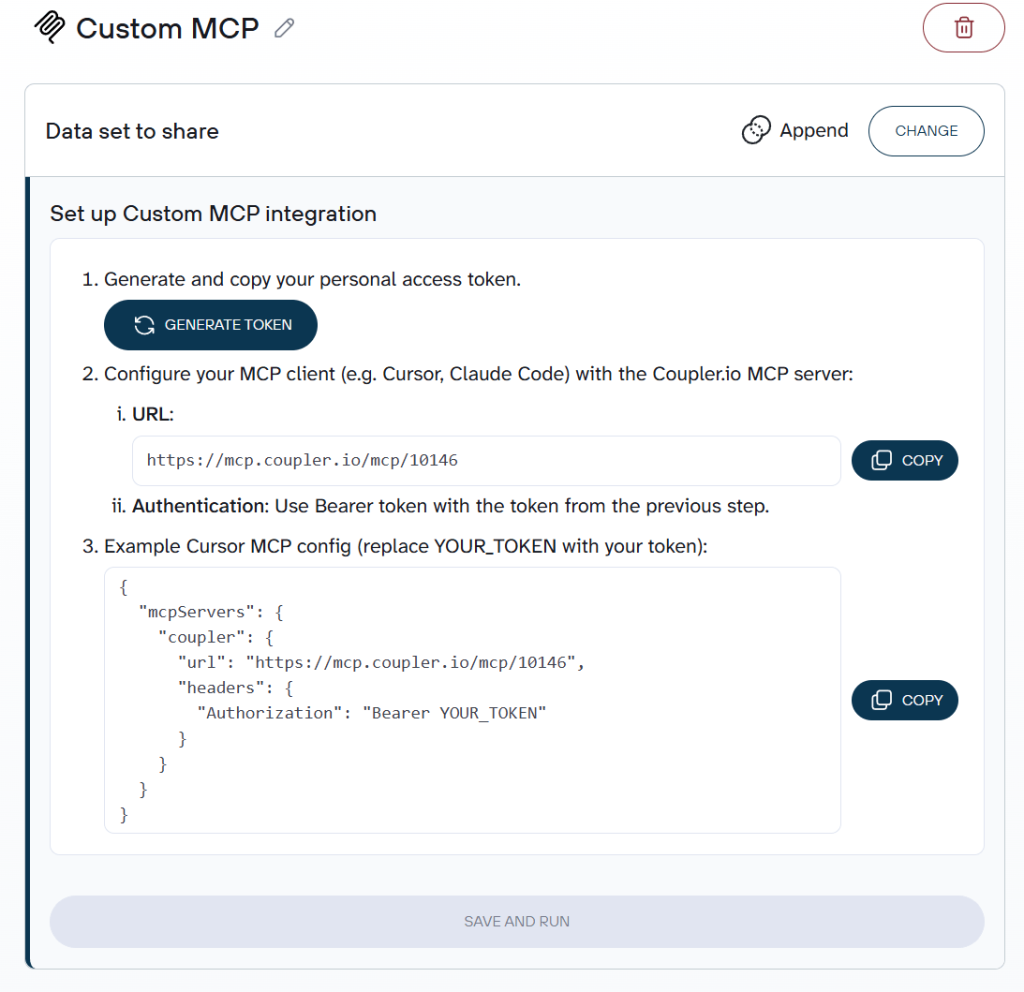Click the dashed-circle icon near Append
This screenshot has height=992, width=1024.
click(x=756, y=130)
